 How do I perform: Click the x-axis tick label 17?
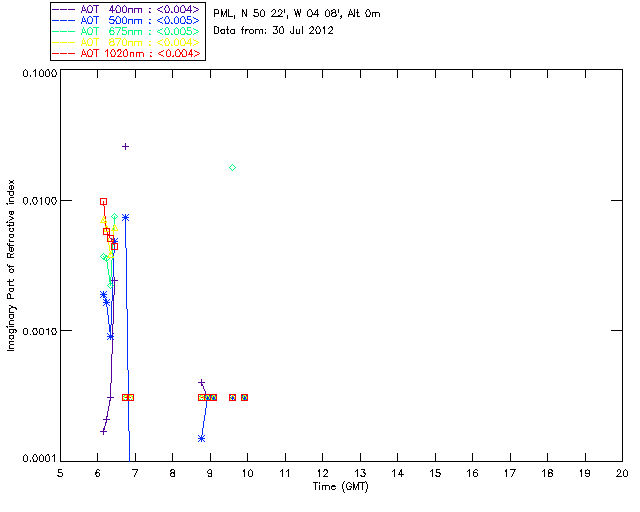pyautogui.click(x=510, y=473)
